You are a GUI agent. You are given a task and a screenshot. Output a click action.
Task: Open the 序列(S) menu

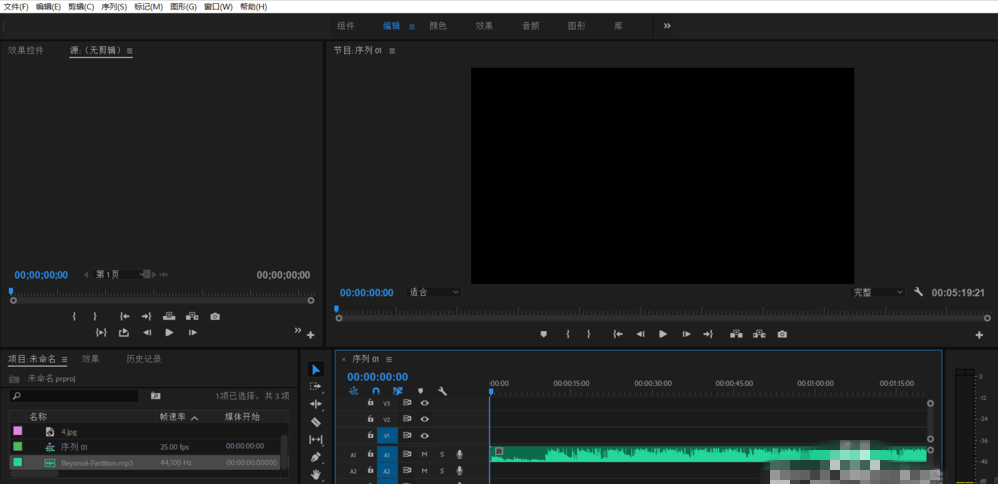click(x=115, y=6)
